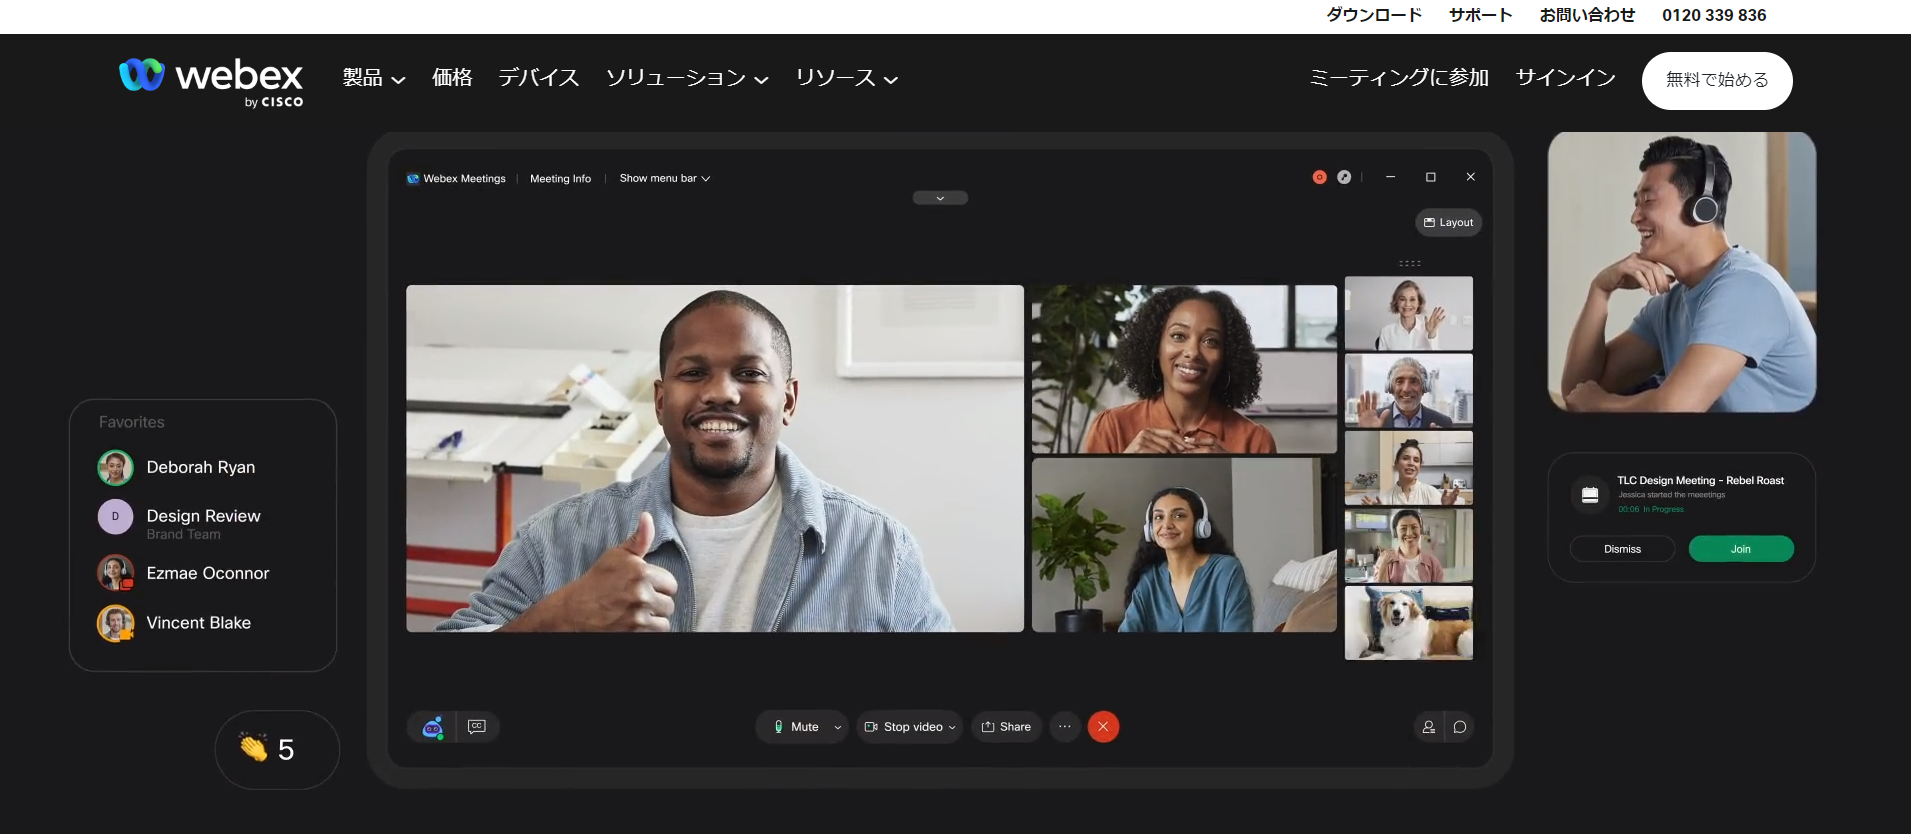
Task: Open the サポート link in top bar
Action: tap(1481, 15)
